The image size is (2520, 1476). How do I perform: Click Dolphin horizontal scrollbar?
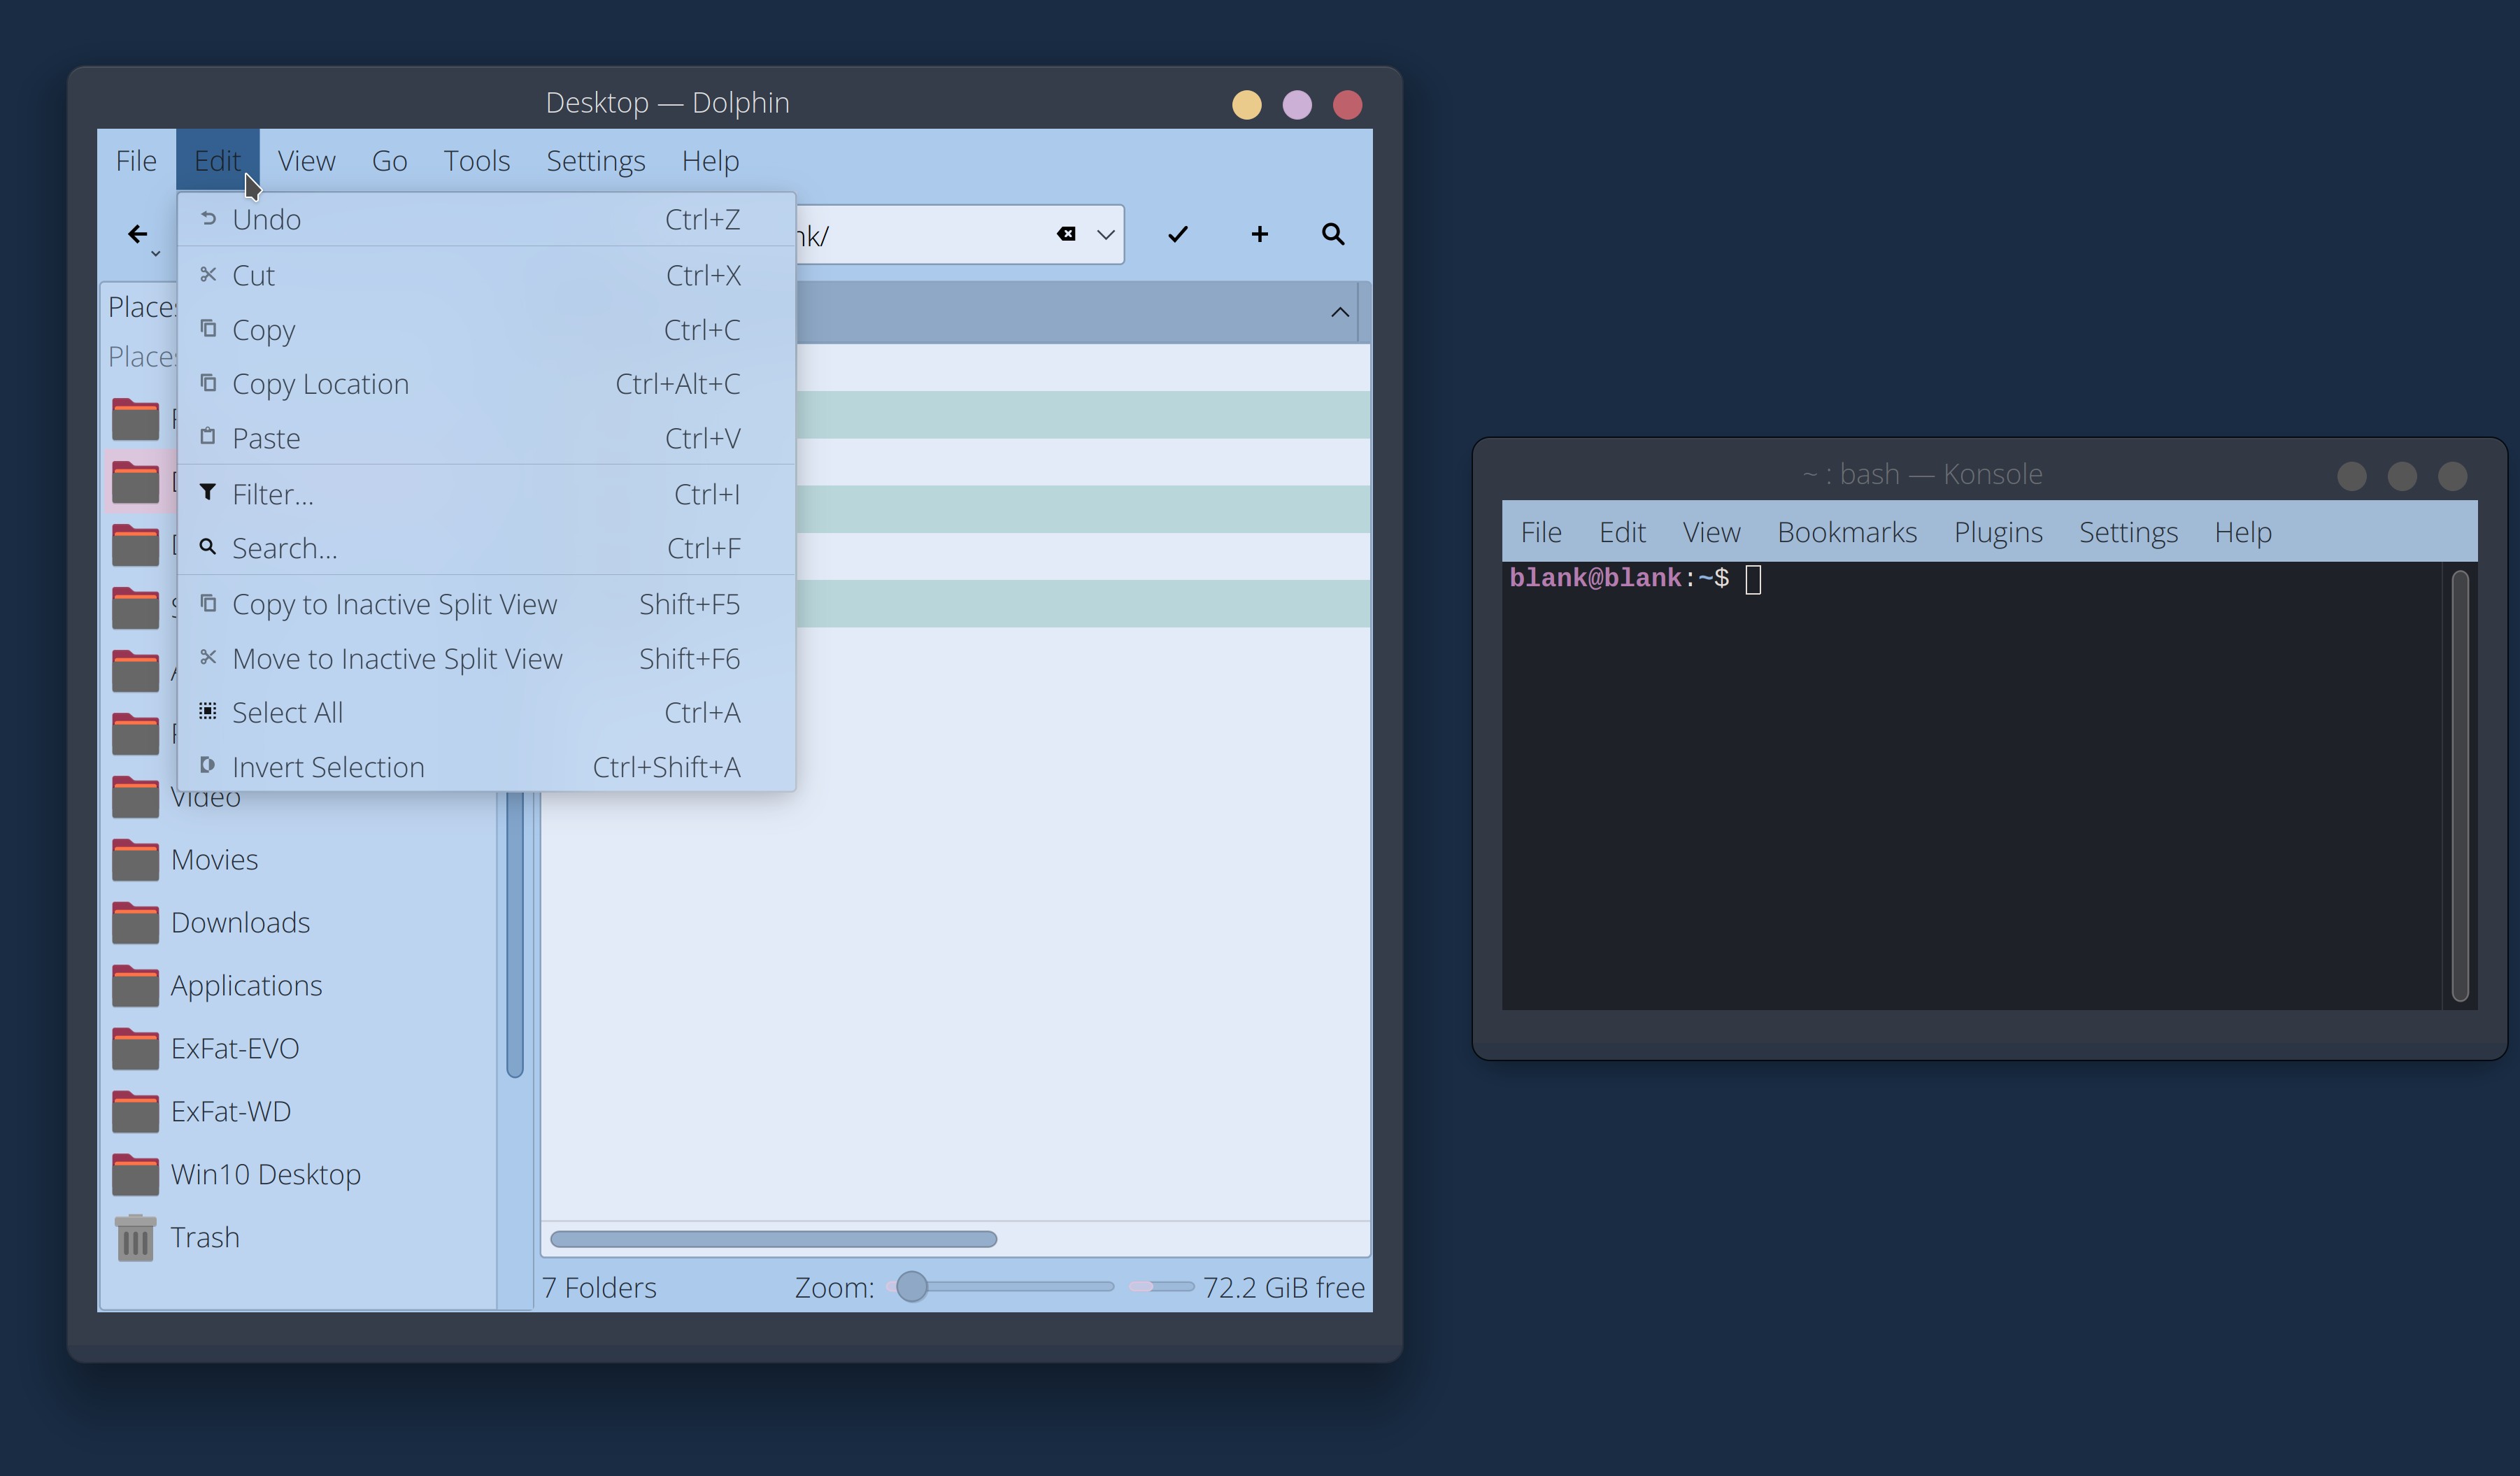pyautogui.click(x=773, y=1239)
